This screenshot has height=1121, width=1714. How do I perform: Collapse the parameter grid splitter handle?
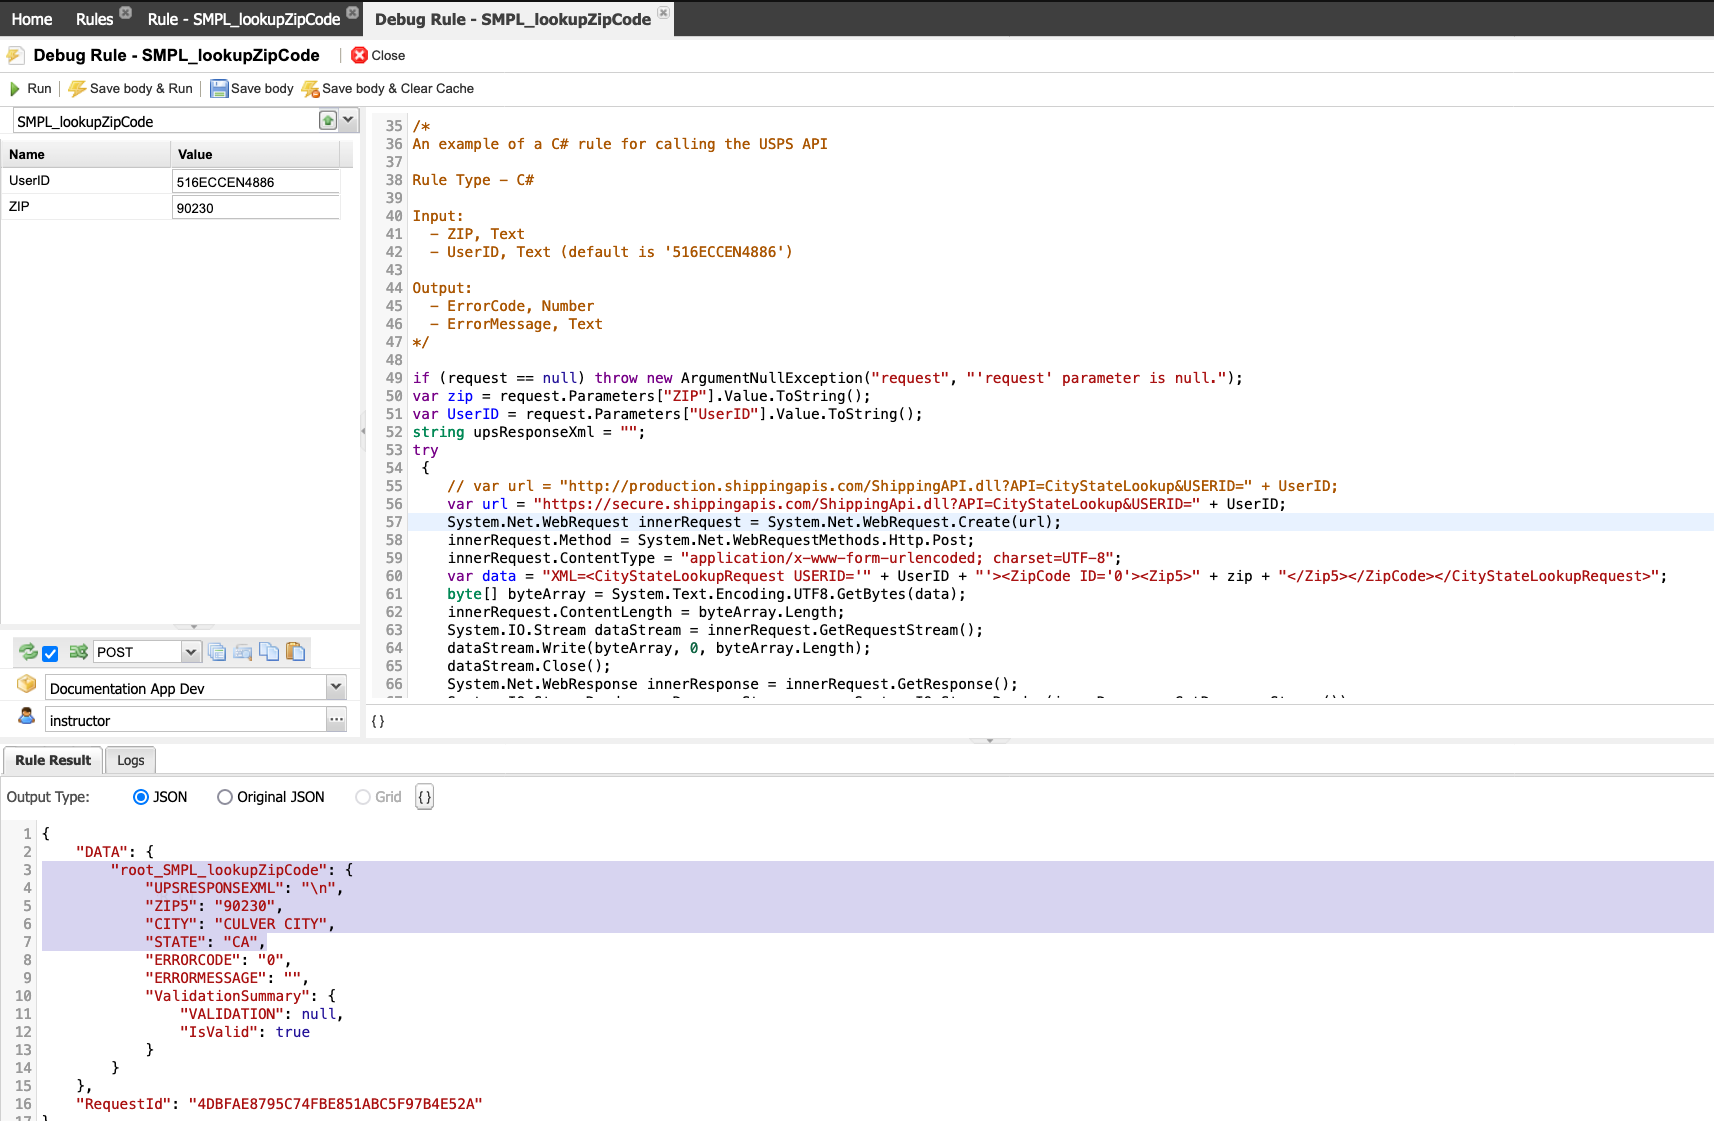194,626
